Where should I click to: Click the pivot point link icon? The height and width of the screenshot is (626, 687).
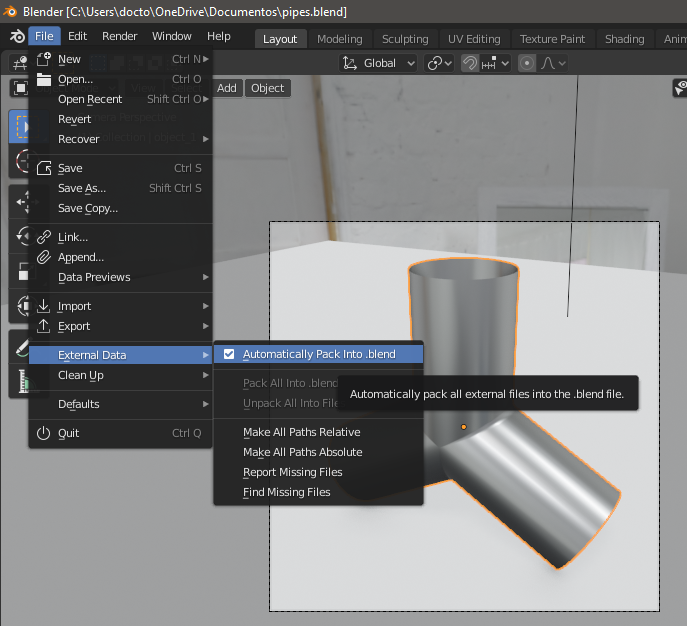(x=435, y=63)
